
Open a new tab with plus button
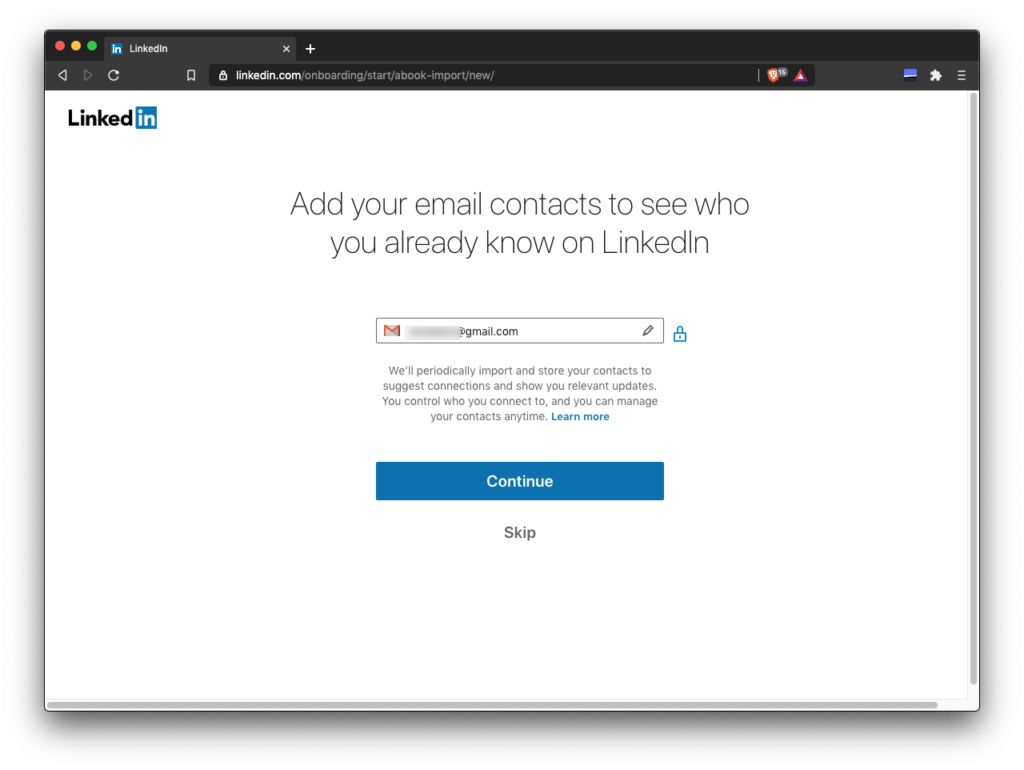click(x=310, y=48)
